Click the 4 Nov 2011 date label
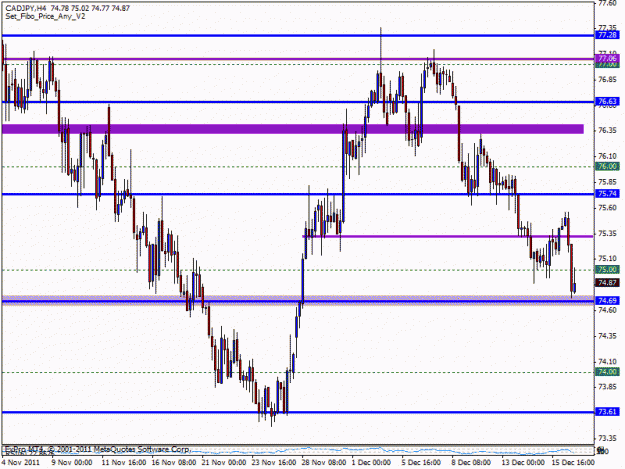 [x=21, y=463]
